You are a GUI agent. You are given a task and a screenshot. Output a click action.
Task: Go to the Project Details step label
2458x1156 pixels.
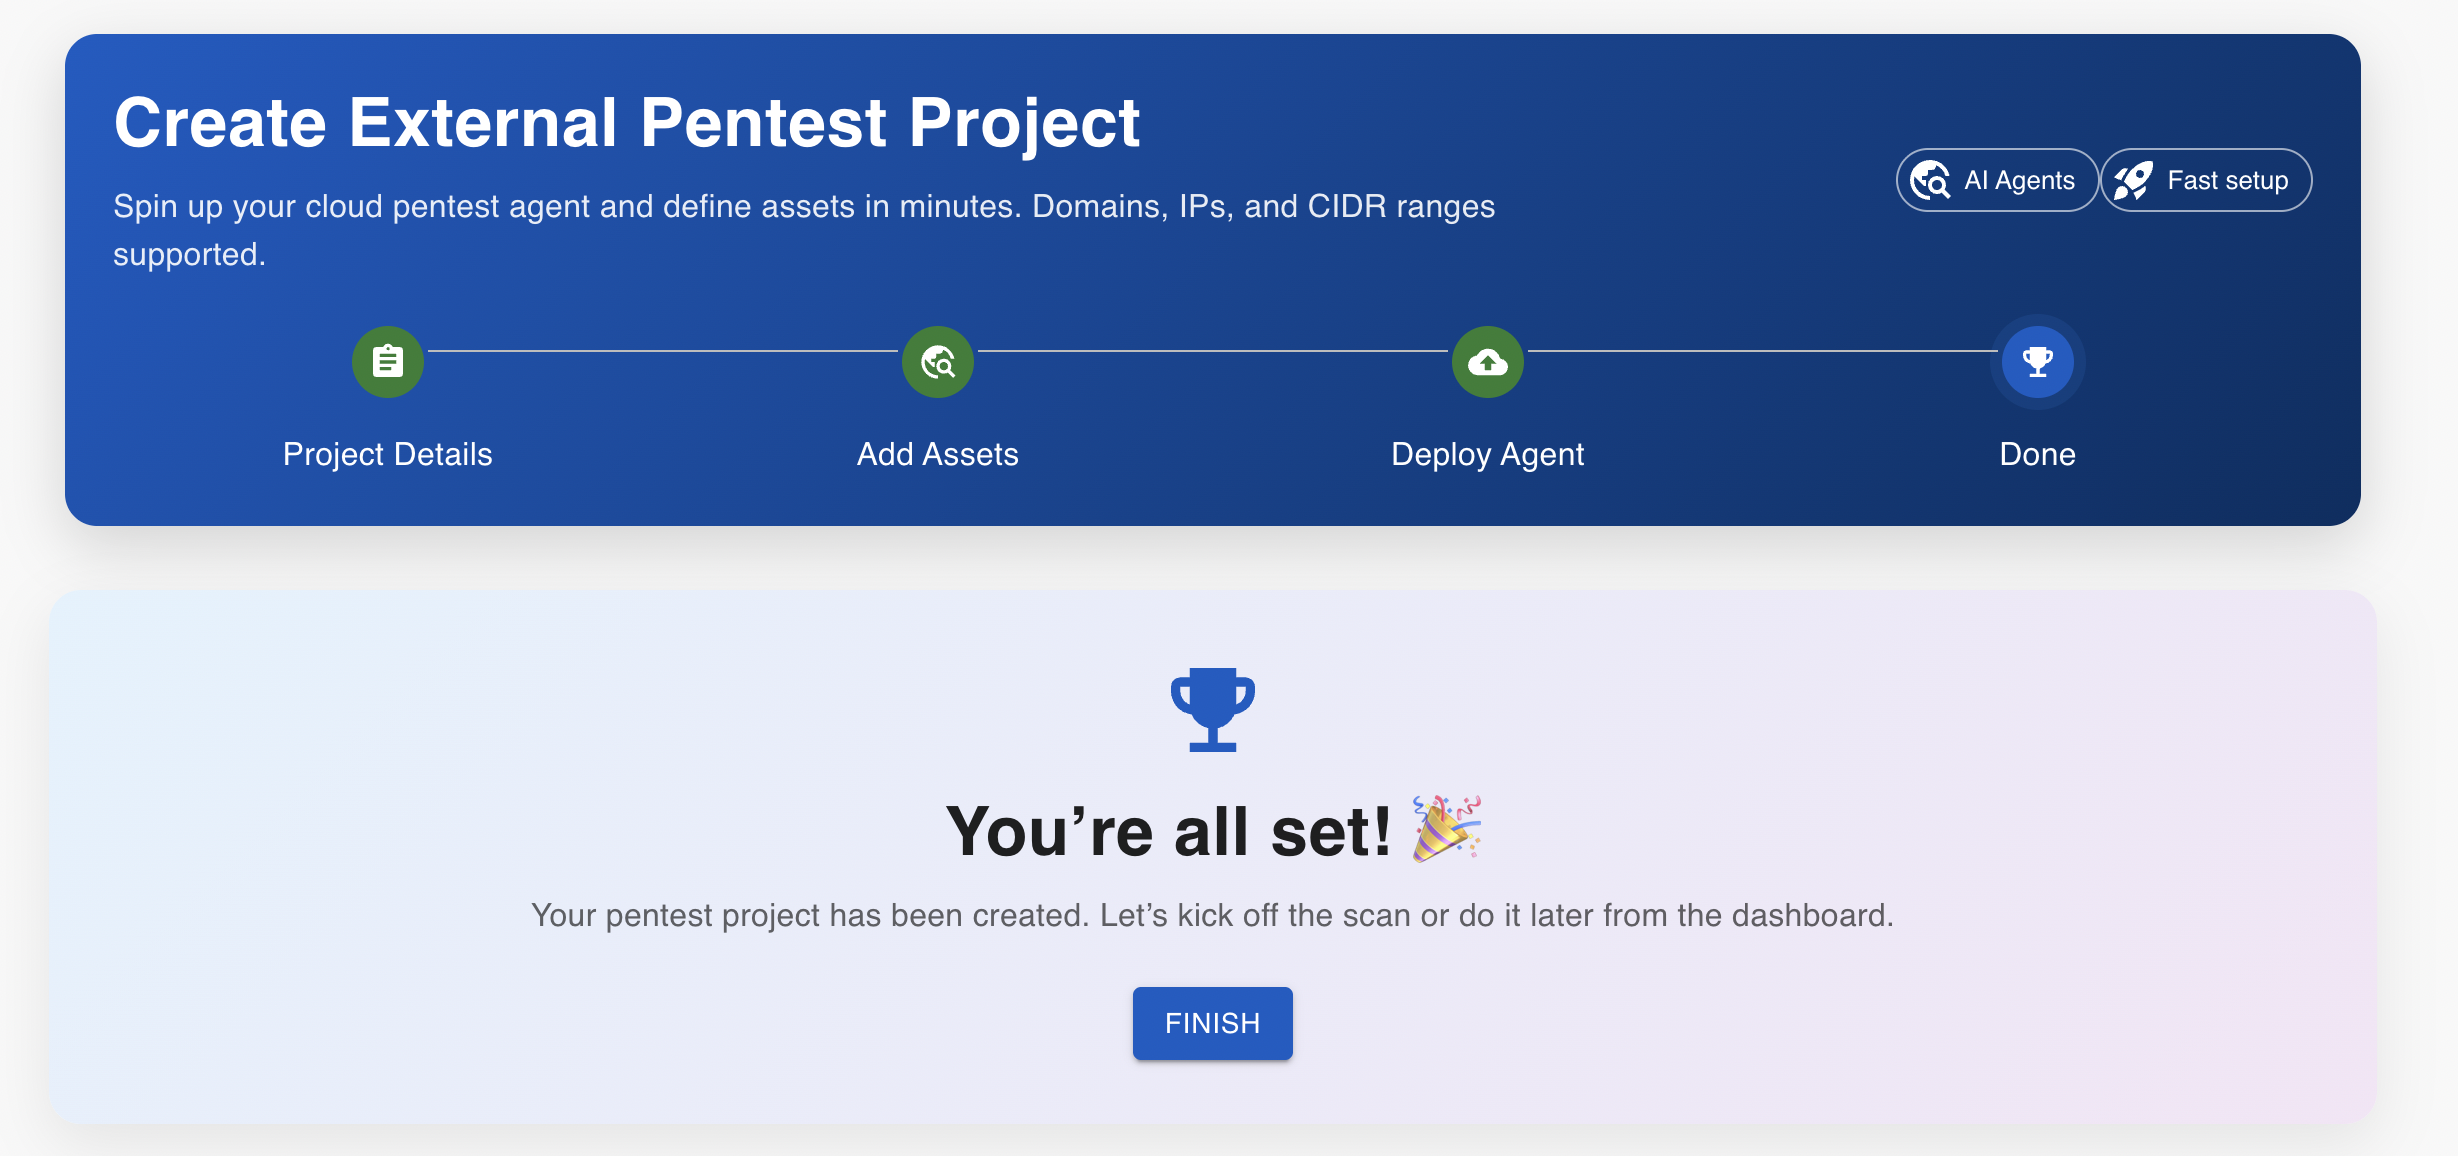tap(388, 454)
